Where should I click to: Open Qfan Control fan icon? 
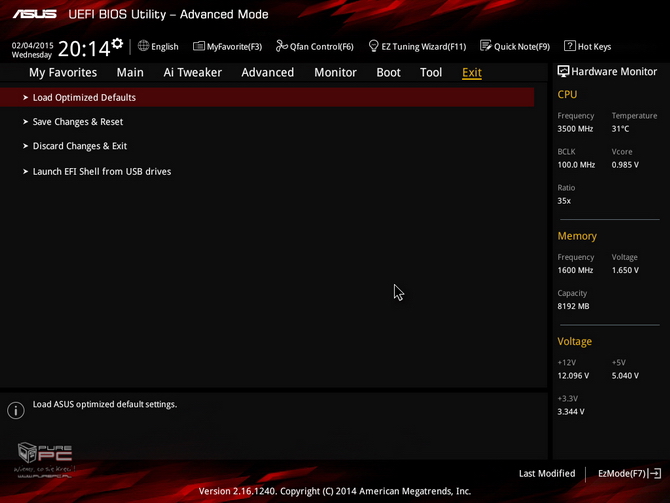282,46
